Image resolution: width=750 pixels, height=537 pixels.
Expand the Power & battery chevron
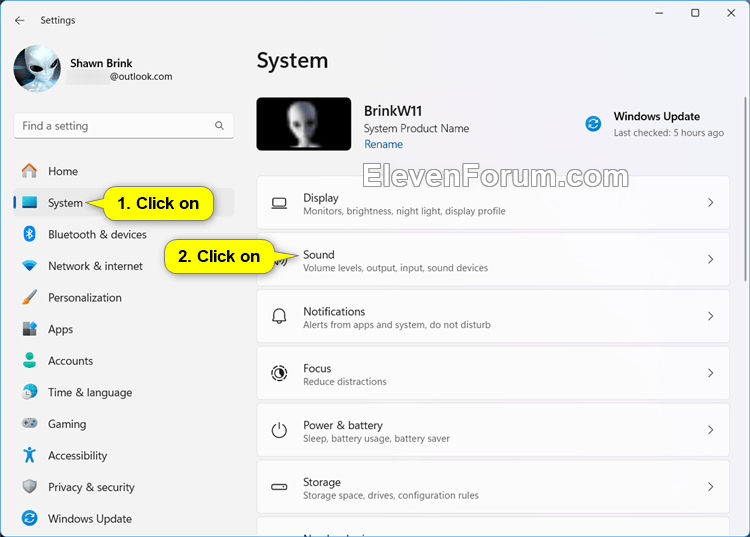[x=710, y=430]
